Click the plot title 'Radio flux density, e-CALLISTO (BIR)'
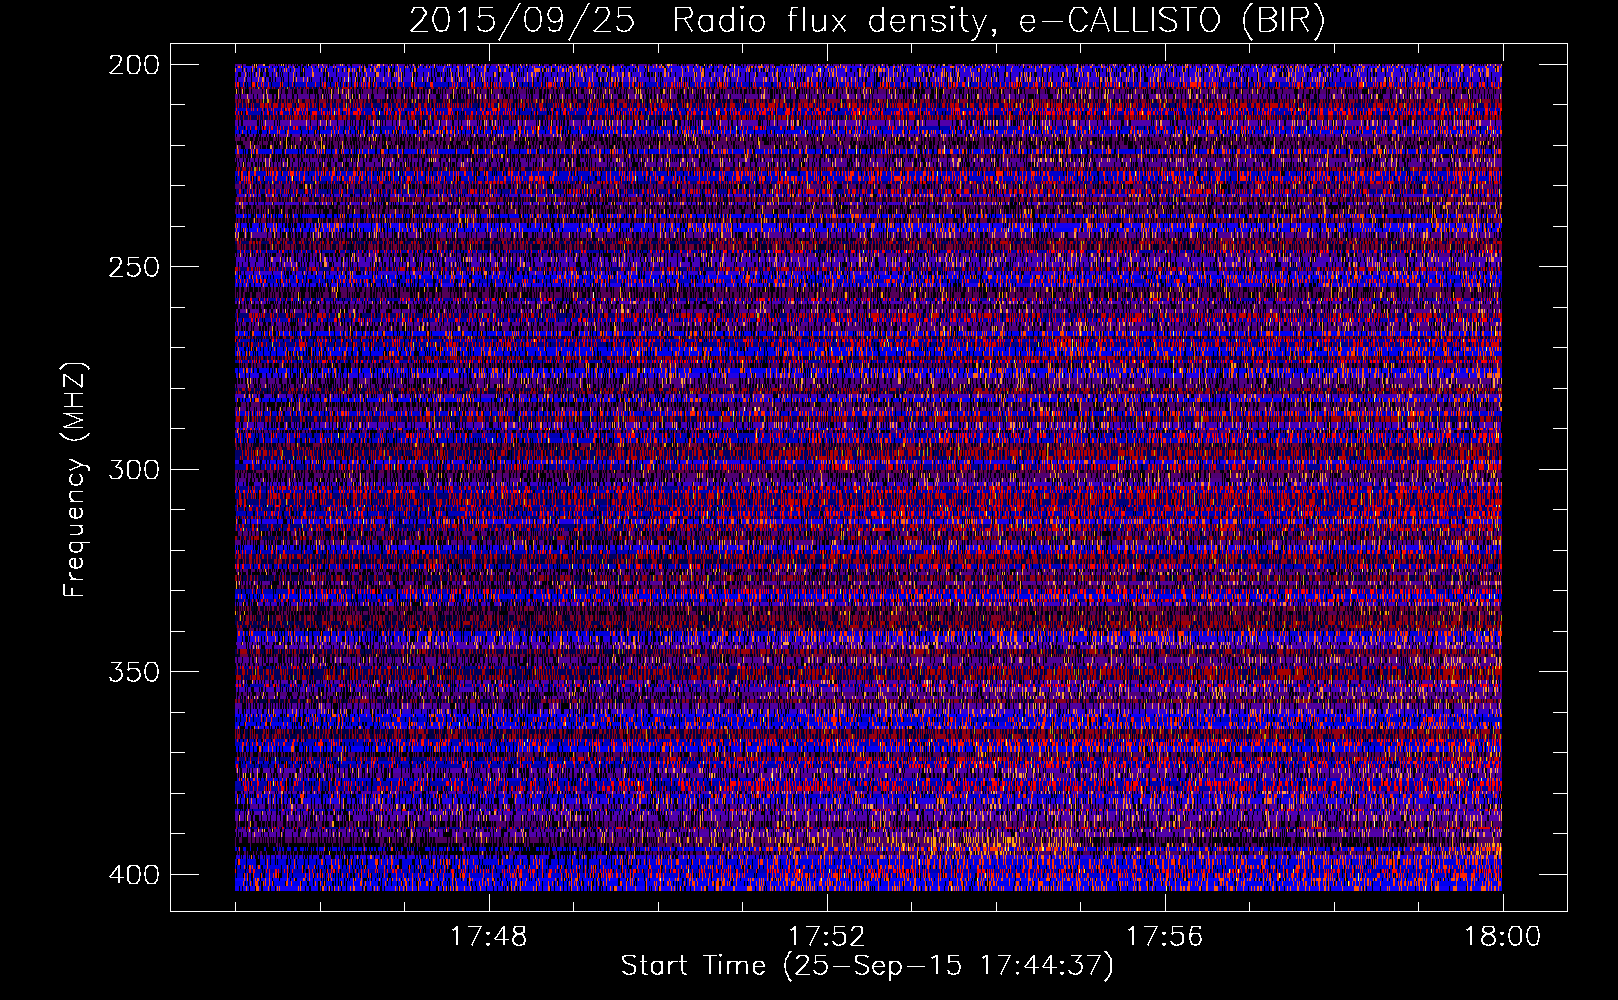This screenshot has width=1618, height=1000. click(999, 22)
